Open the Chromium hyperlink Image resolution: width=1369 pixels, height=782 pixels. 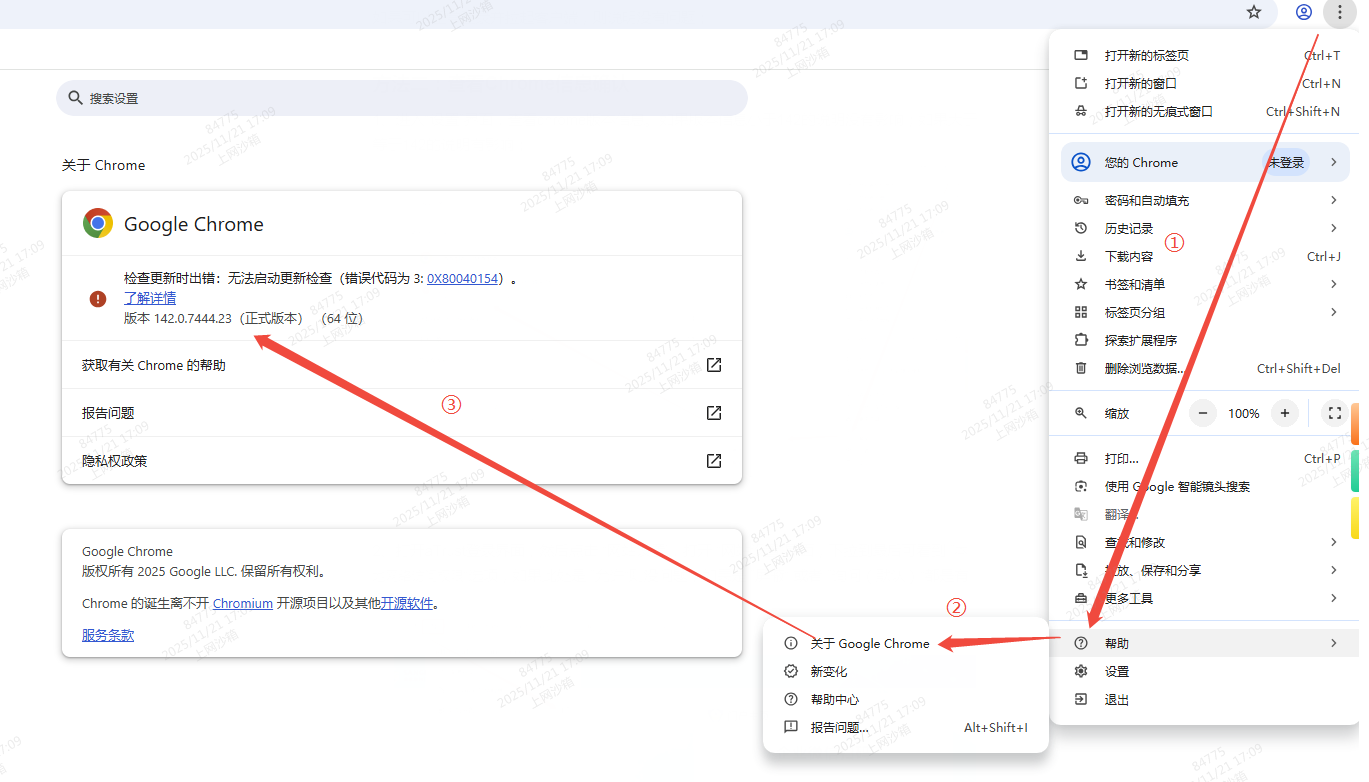242,604
